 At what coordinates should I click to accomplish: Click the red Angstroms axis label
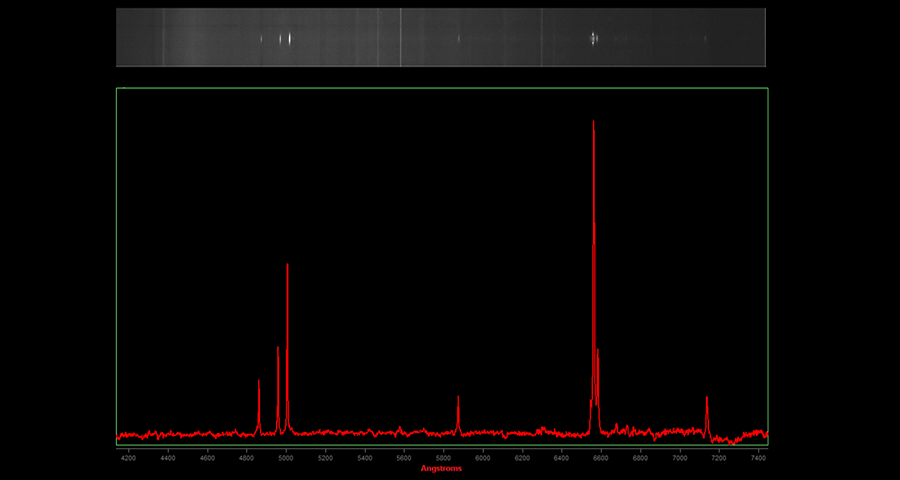click(x=441, y=468)
